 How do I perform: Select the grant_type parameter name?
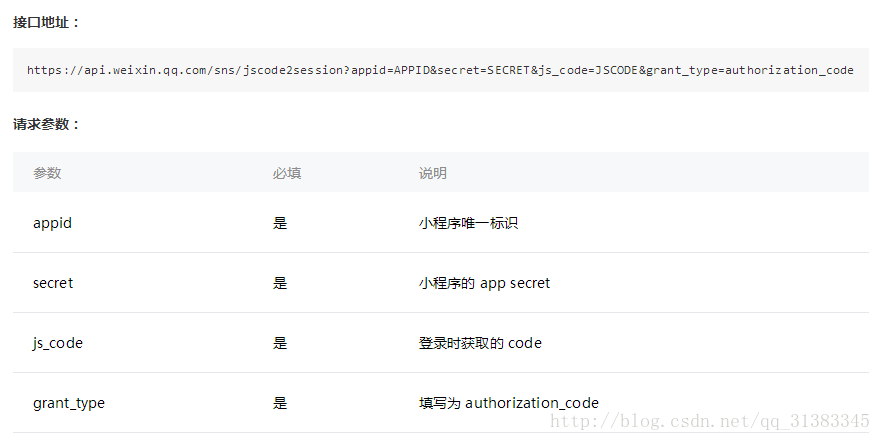[69, 403]
